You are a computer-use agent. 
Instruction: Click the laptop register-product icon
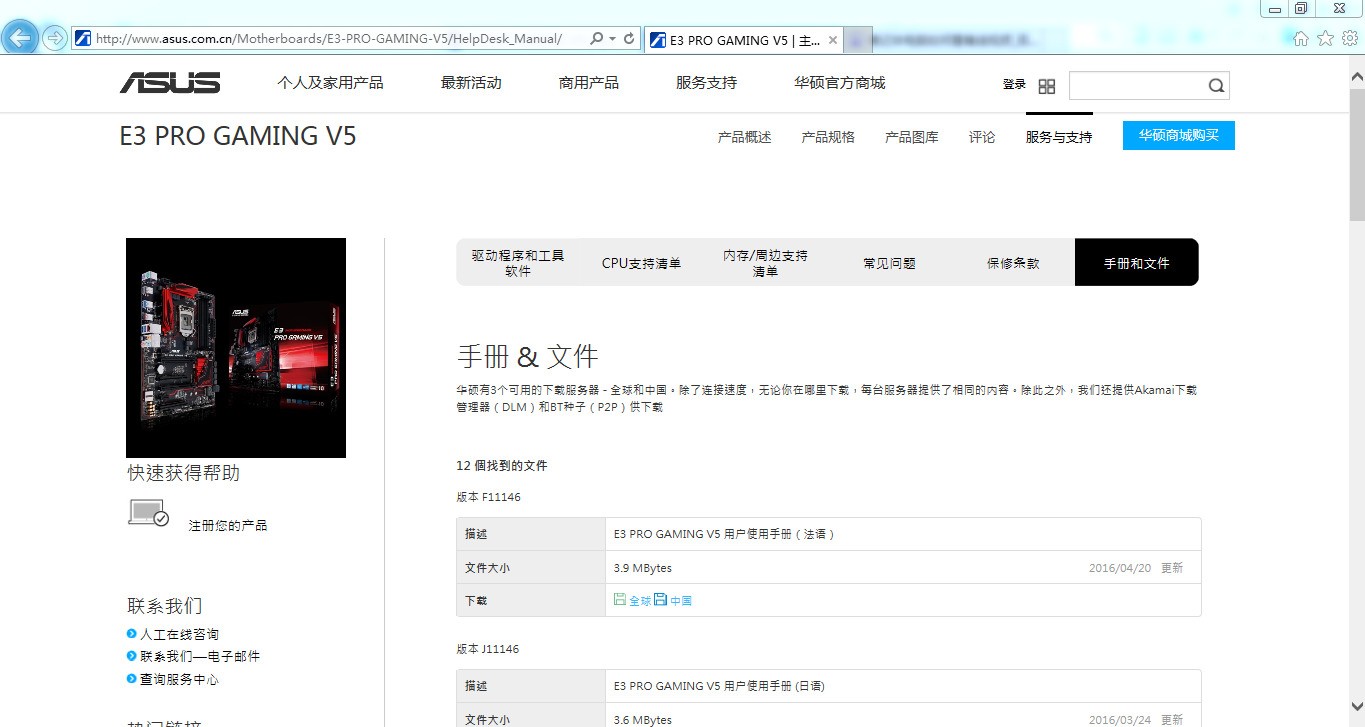(x=148, y=513)
